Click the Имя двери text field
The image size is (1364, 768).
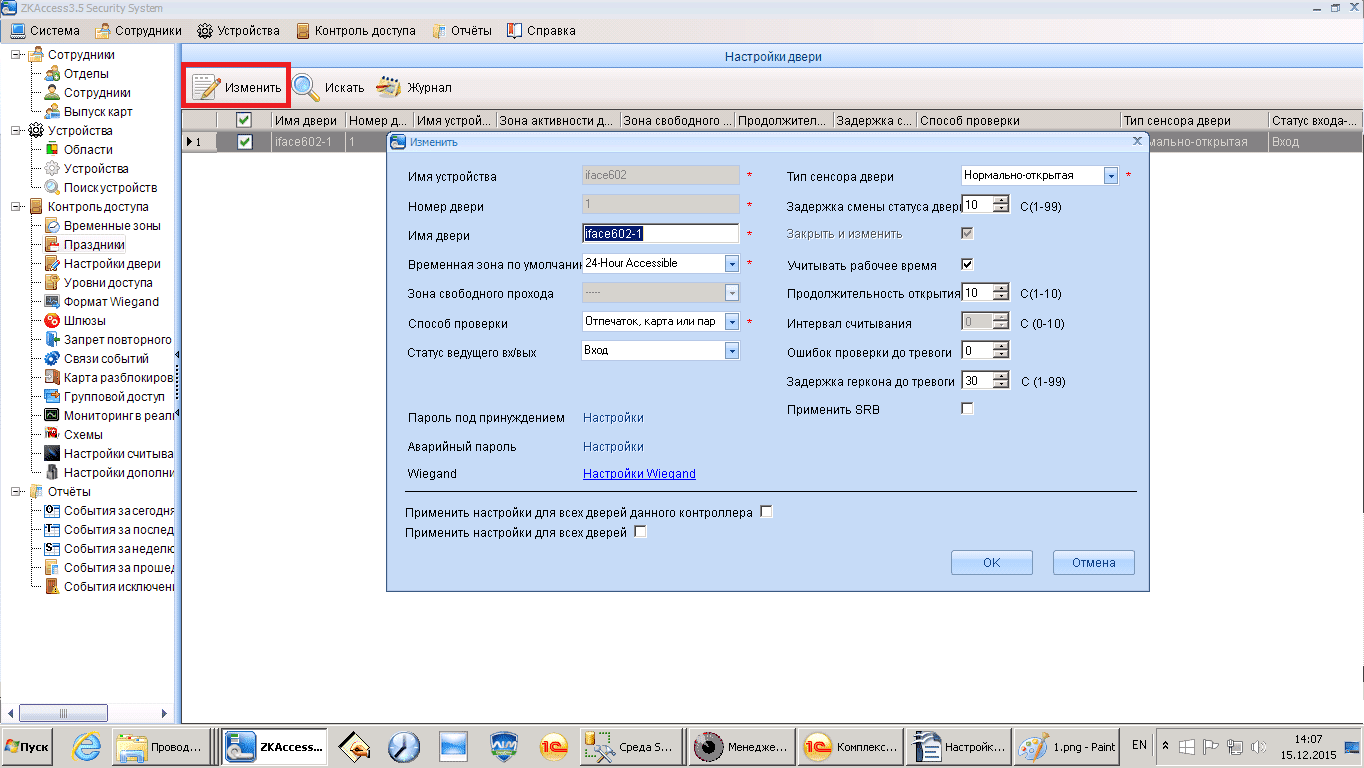tap(660, 234)
